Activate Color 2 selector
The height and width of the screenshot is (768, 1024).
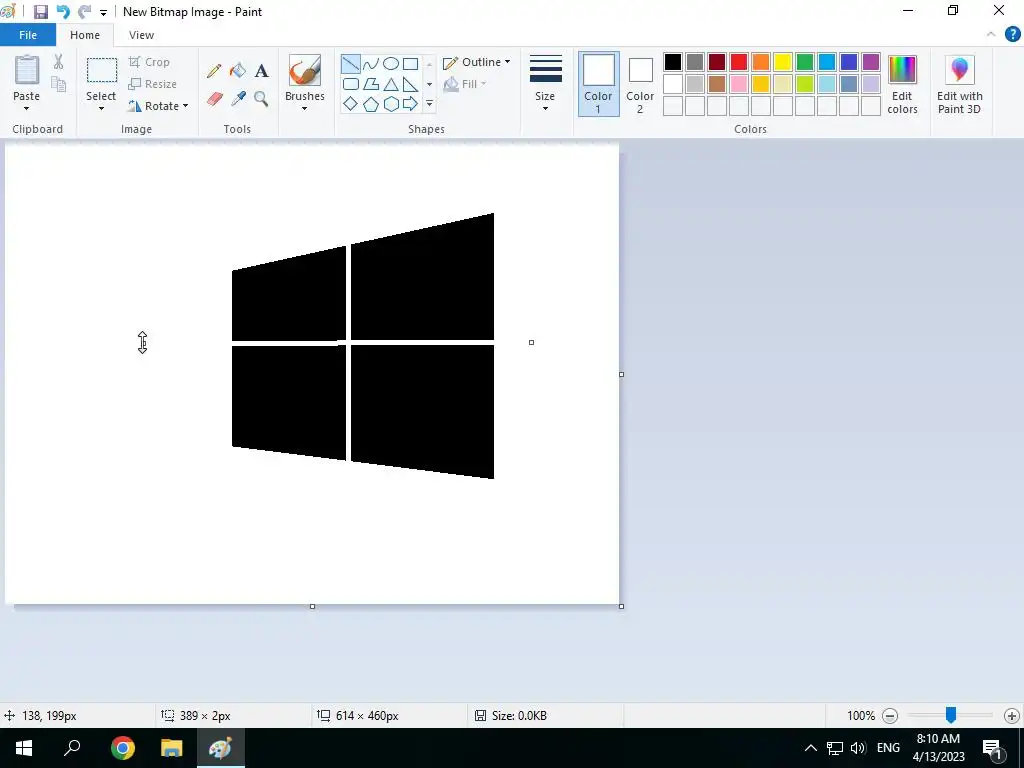[640, 84]
